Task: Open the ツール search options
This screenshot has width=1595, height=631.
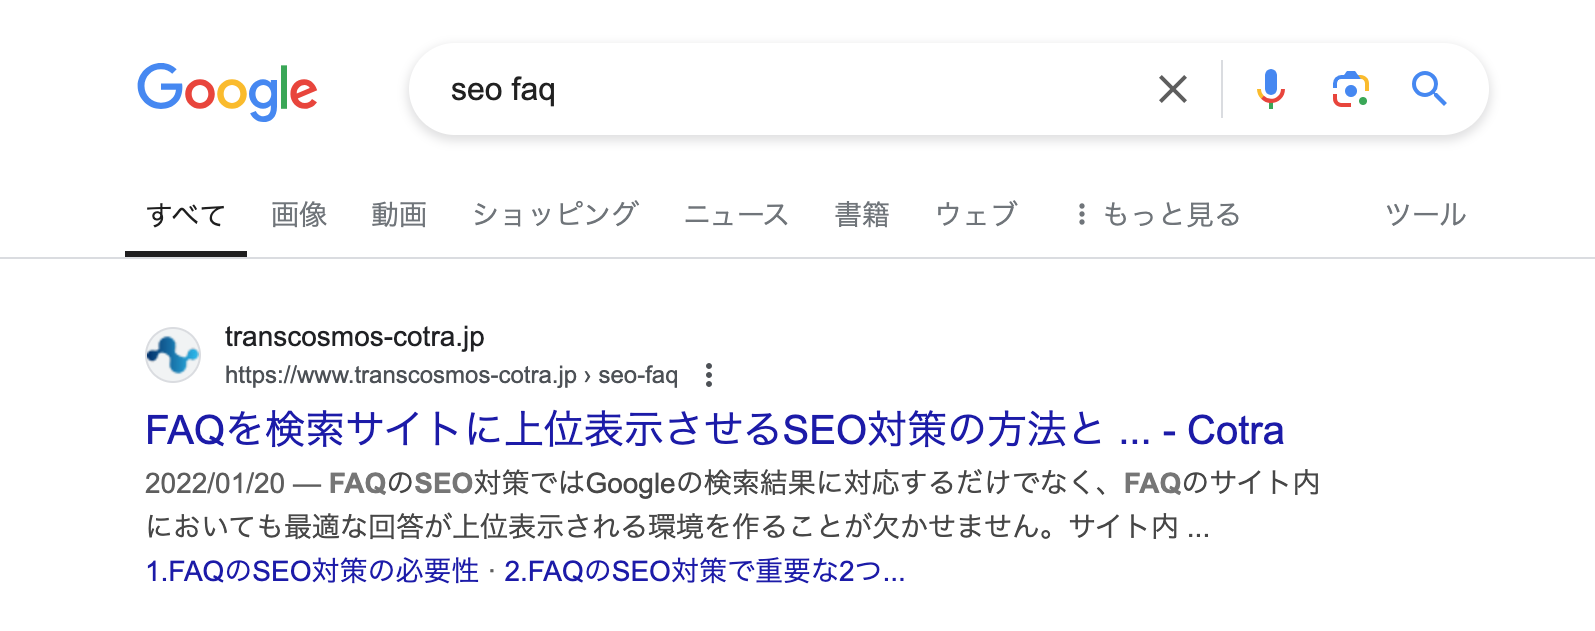Action: pos(1425,214)
